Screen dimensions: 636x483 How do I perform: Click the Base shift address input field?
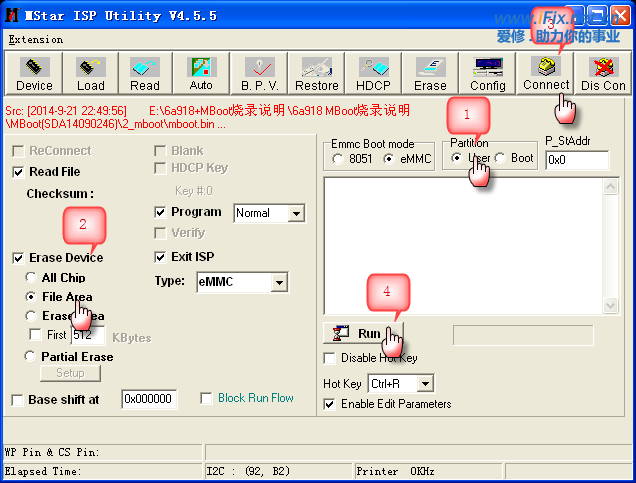pos(149,399)
